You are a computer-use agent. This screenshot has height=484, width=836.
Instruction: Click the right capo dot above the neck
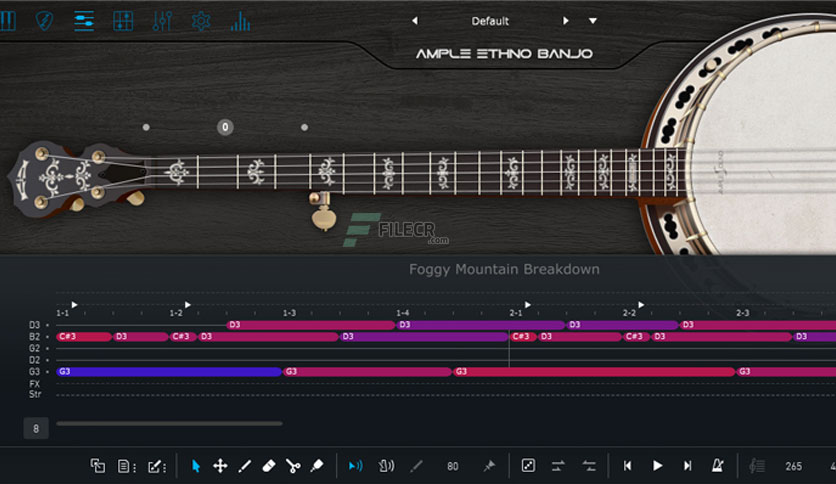304,127
